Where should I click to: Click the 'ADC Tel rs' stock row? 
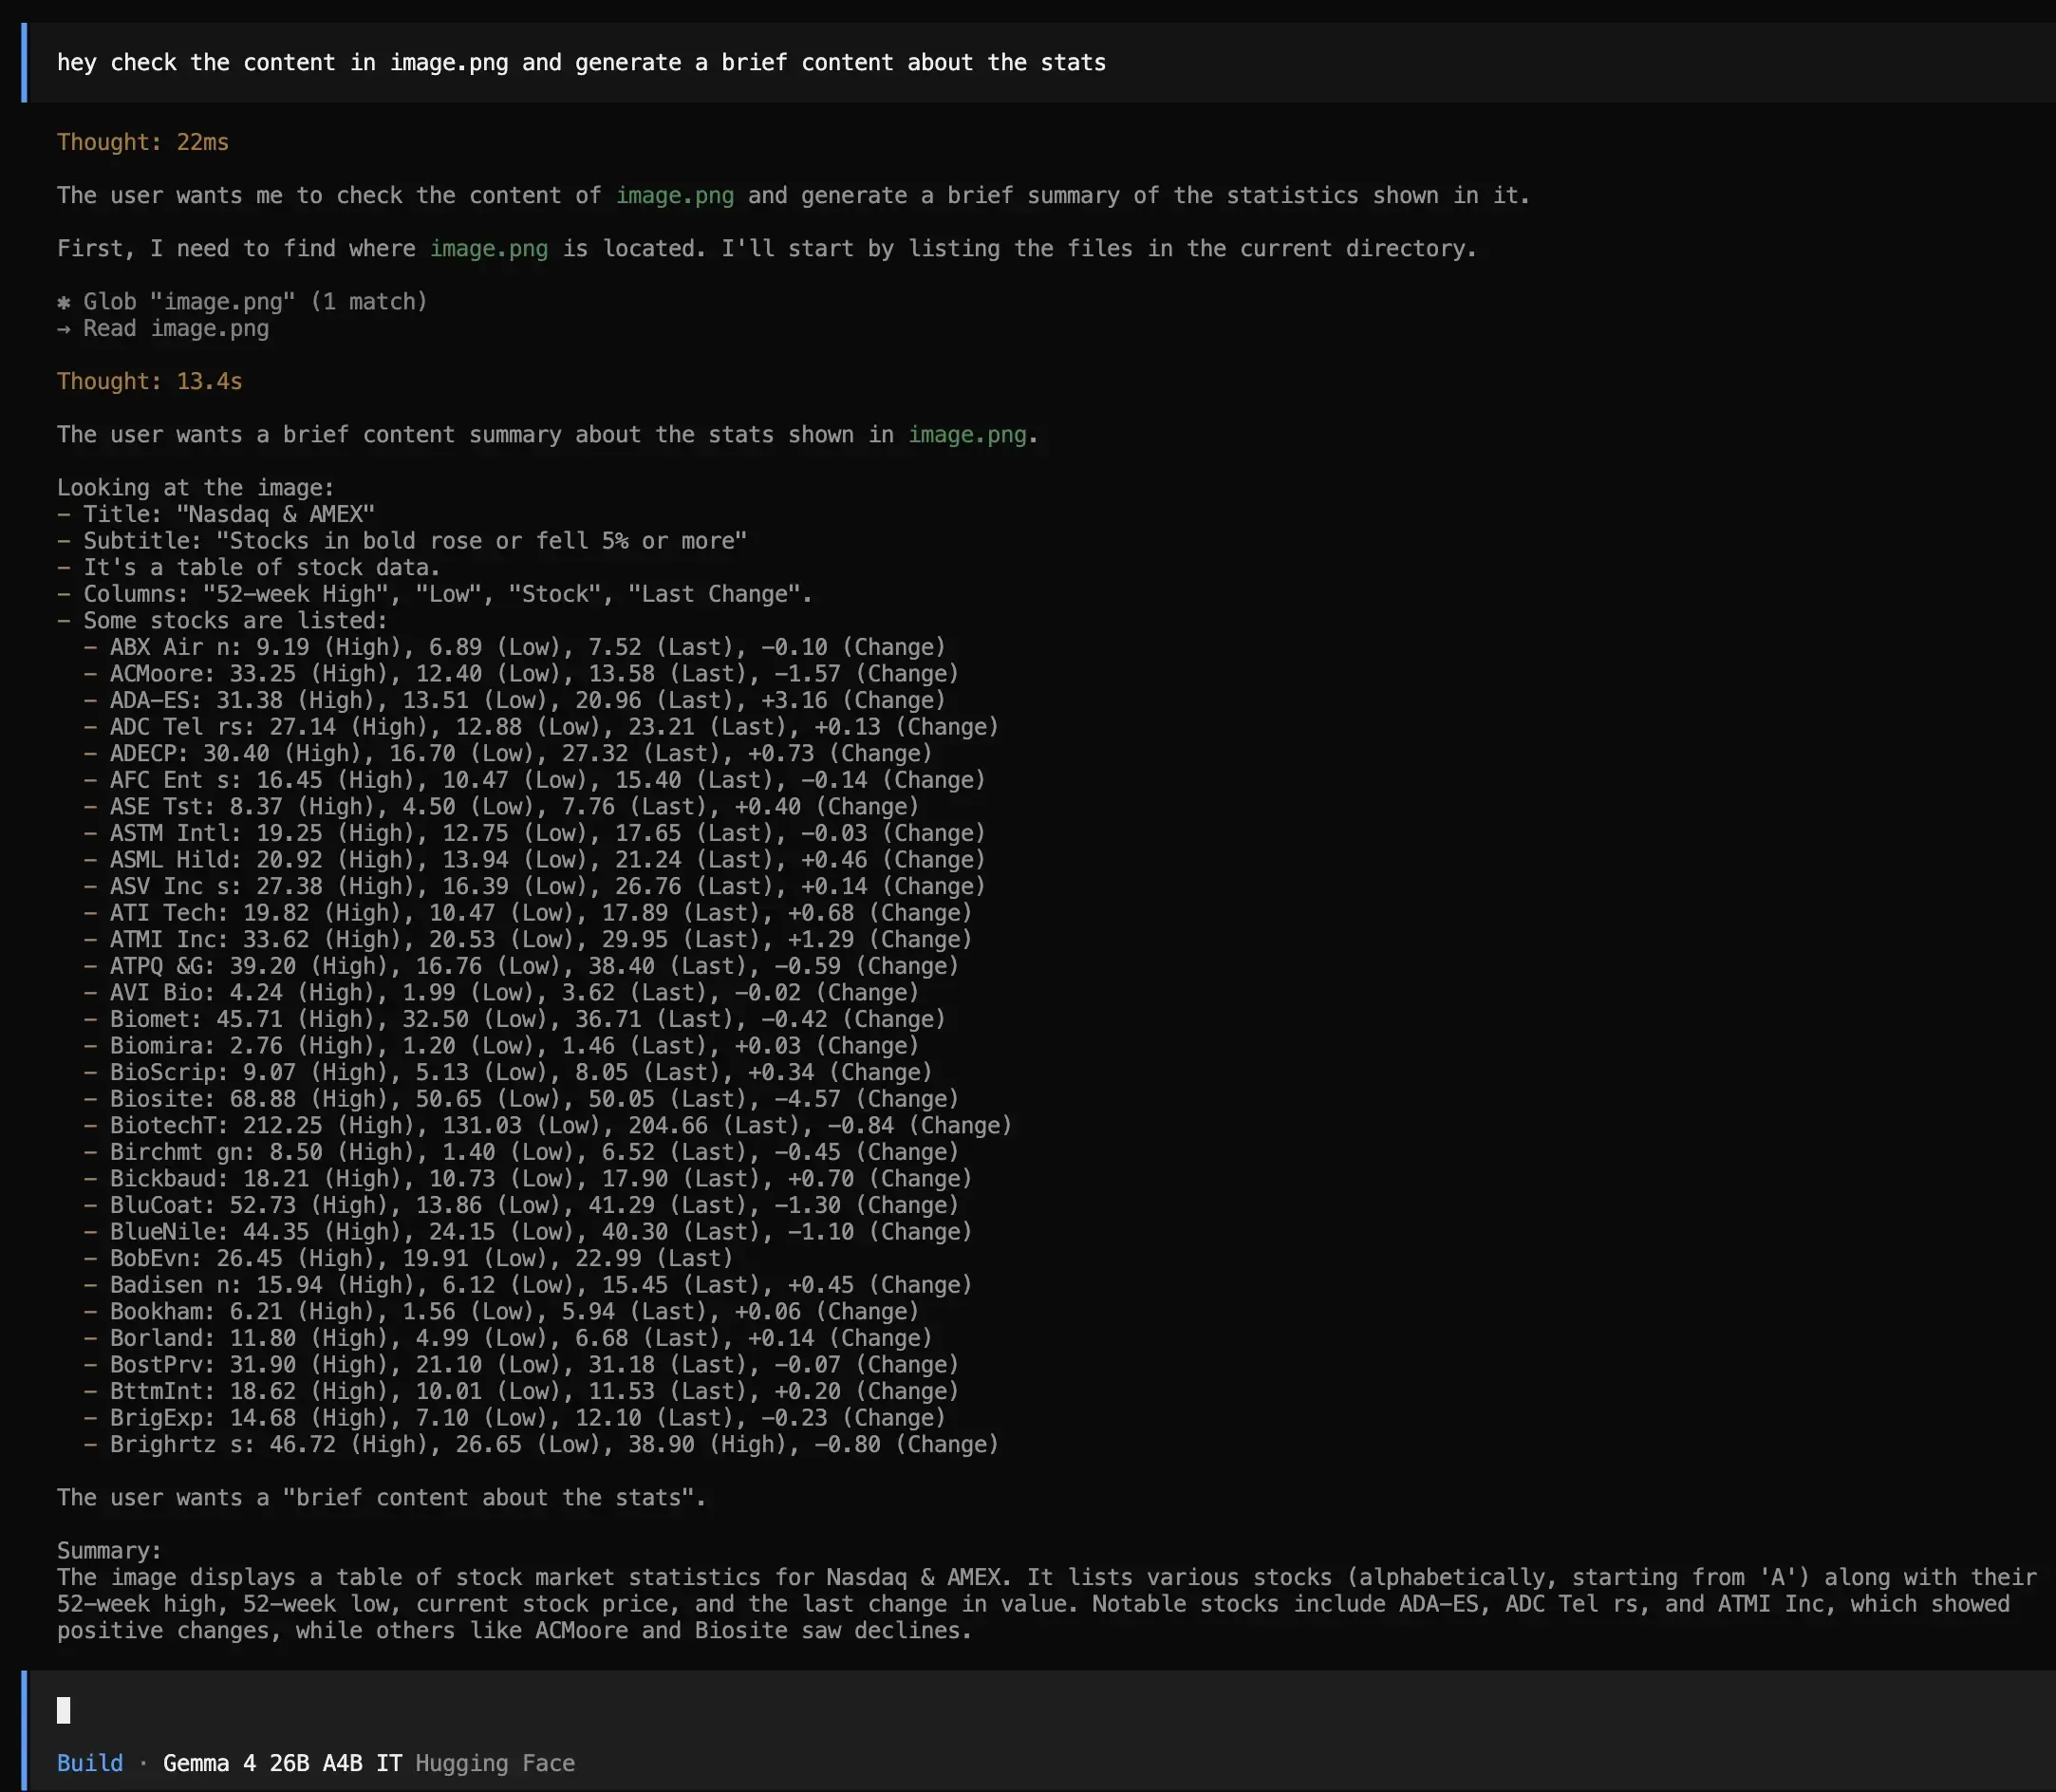(x=541, y=726)
